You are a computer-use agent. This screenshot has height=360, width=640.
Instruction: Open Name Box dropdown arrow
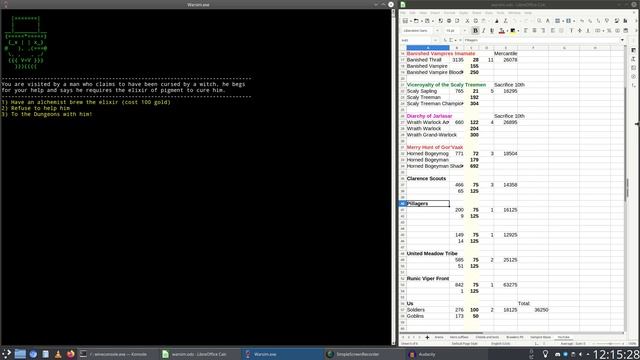pyautogui.click(x=435, y=40)
